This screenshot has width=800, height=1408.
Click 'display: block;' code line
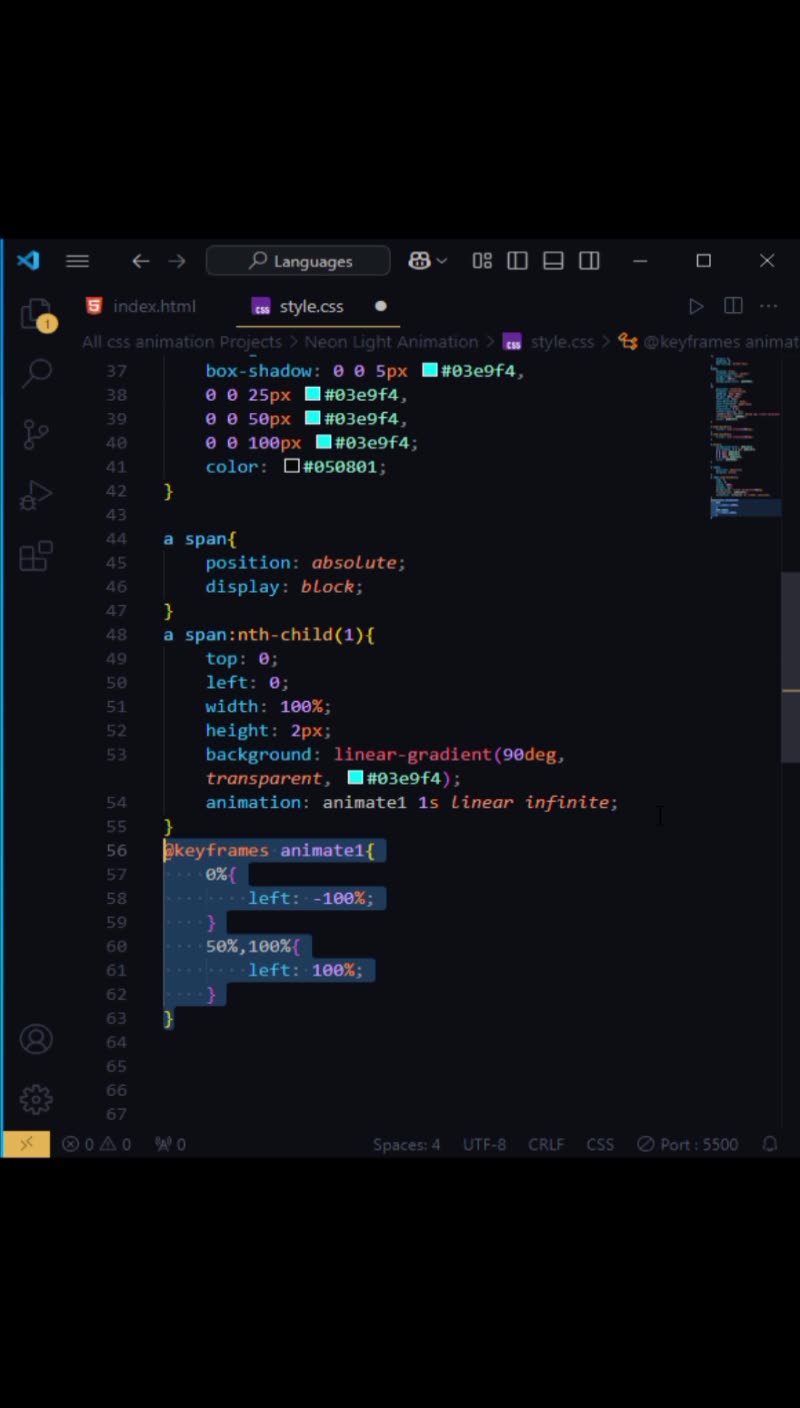coord(284,586)
